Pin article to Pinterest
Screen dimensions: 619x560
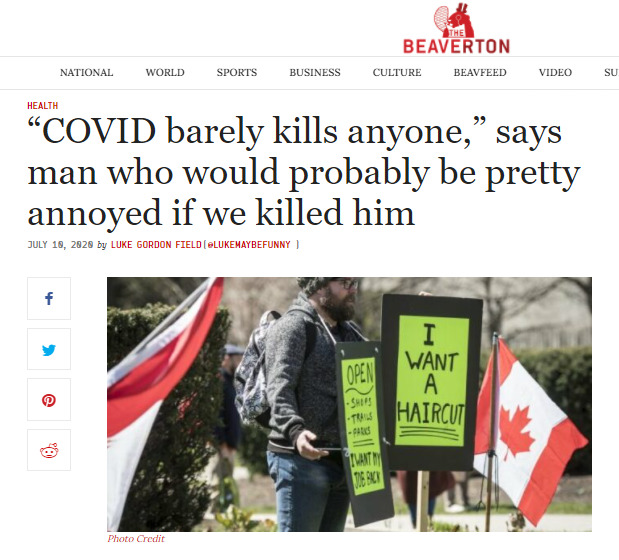click(x=49, y=400)
